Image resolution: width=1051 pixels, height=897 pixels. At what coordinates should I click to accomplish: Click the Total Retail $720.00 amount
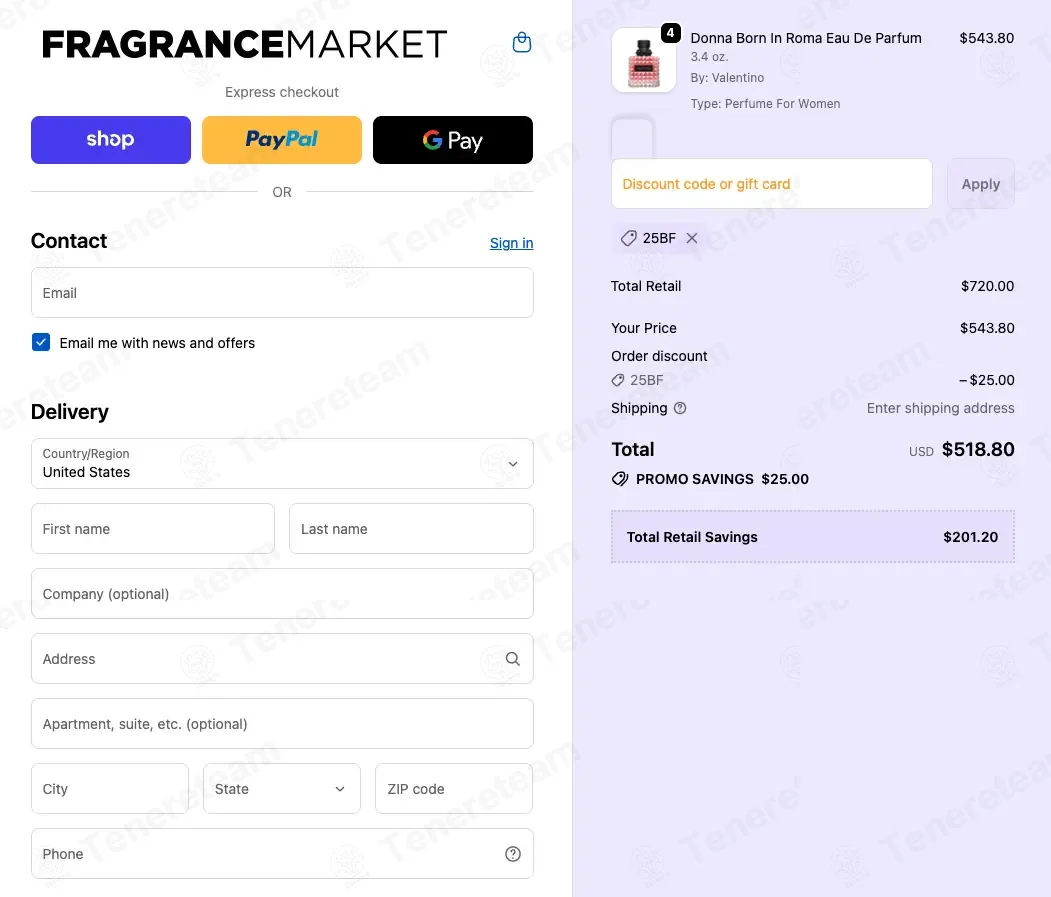click(987, 286)
